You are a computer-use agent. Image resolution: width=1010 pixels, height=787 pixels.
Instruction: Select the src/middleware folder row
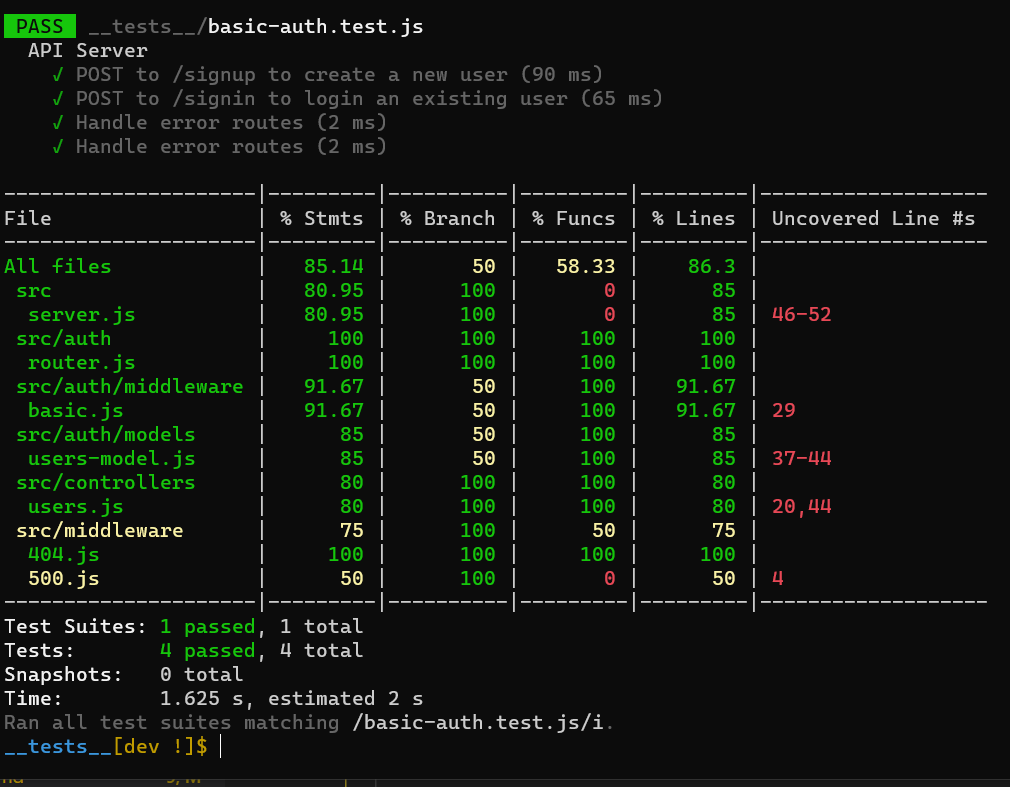tap(100, 531)
